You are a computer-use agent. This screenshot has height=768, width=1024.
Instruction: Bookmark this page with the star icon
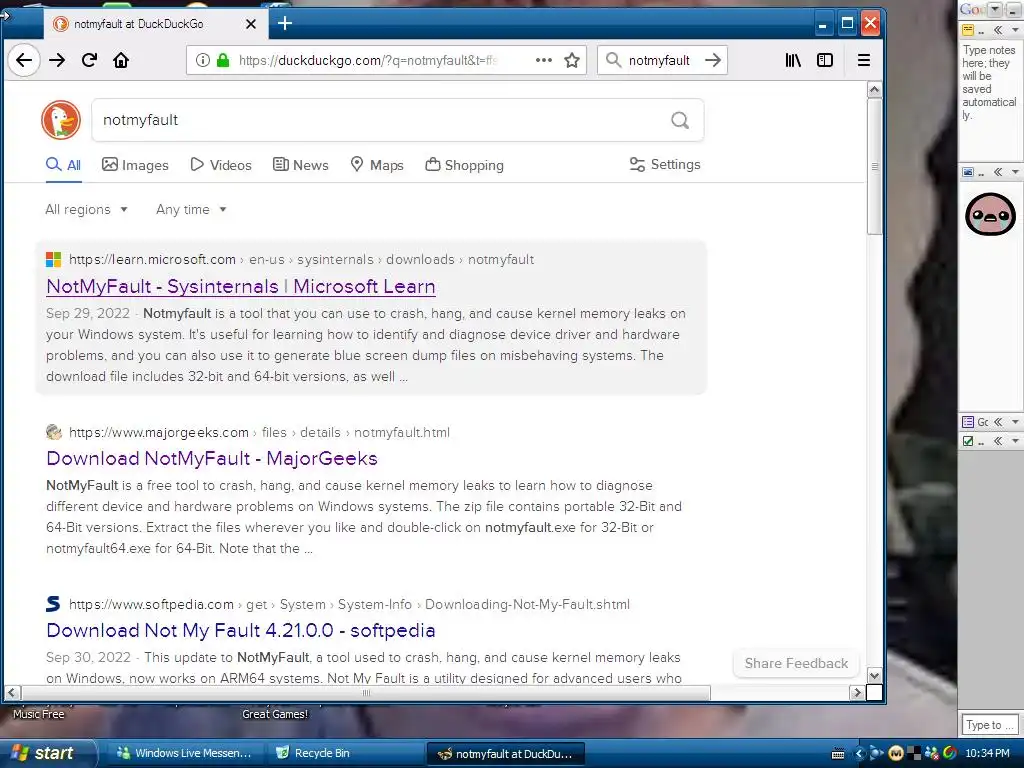click(x=572, y=60)
